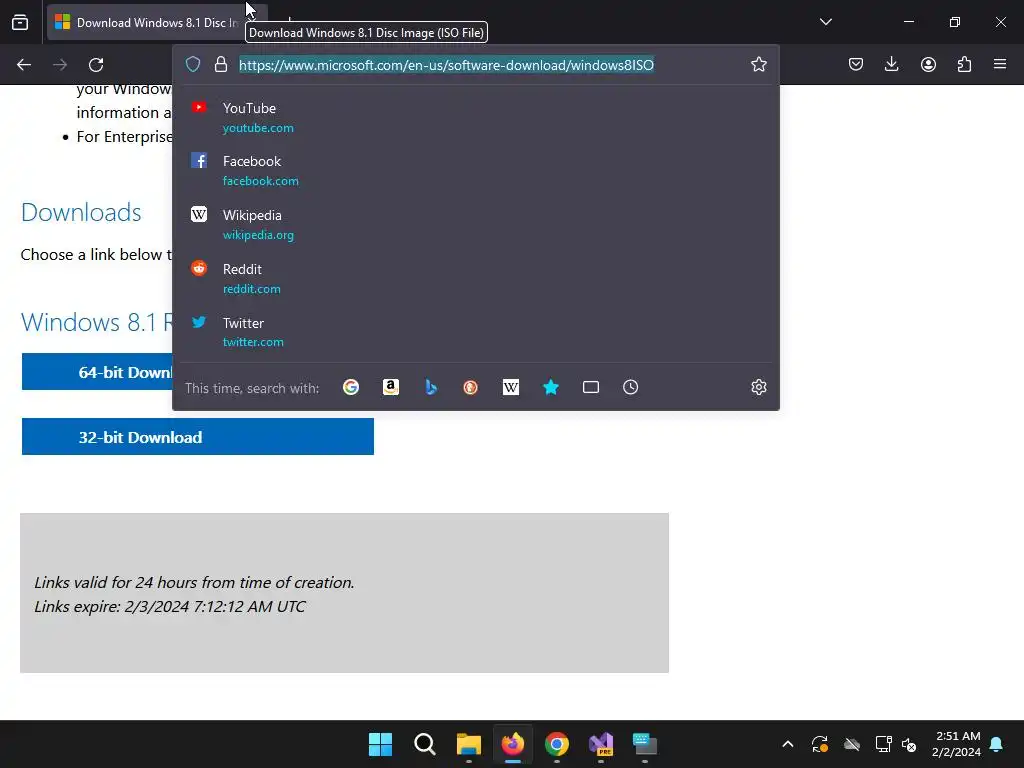Show hidden tray icons chevron
The width and height of the screenshot is (1024, 768).
point(788,744)
